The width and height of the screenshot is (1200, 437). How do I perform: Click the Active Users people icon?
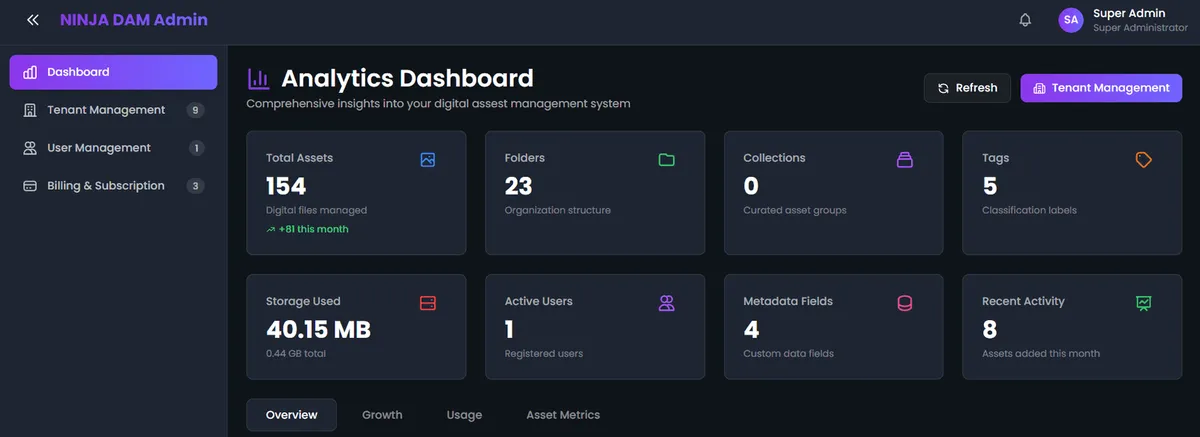[x=667, y=303]
